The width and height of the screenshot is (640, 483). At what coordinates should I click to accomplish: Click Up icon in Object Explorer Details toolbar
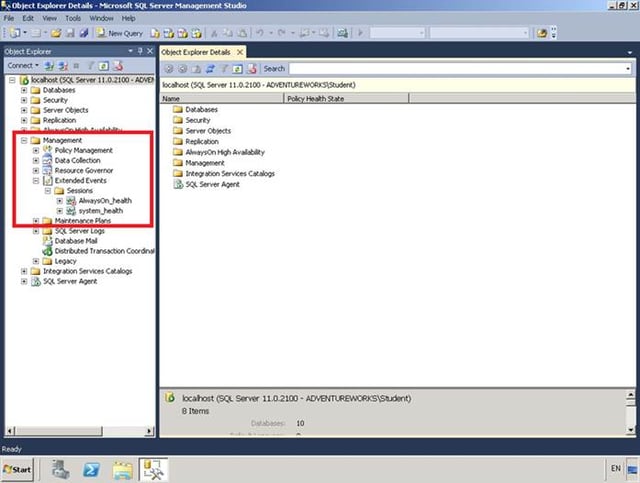click(x=196, y=69)
